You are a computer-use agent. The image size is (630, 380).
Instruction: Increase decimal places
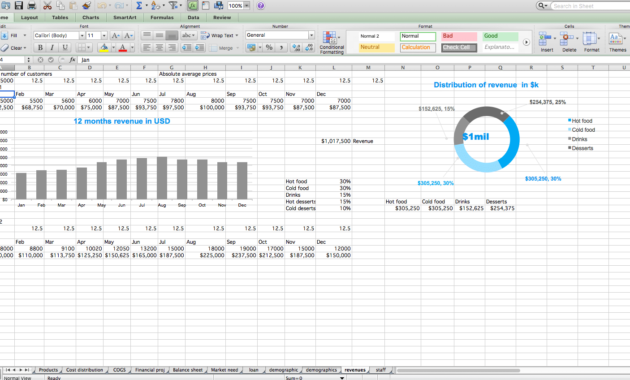pyautogui.click(x=296, y=47)
